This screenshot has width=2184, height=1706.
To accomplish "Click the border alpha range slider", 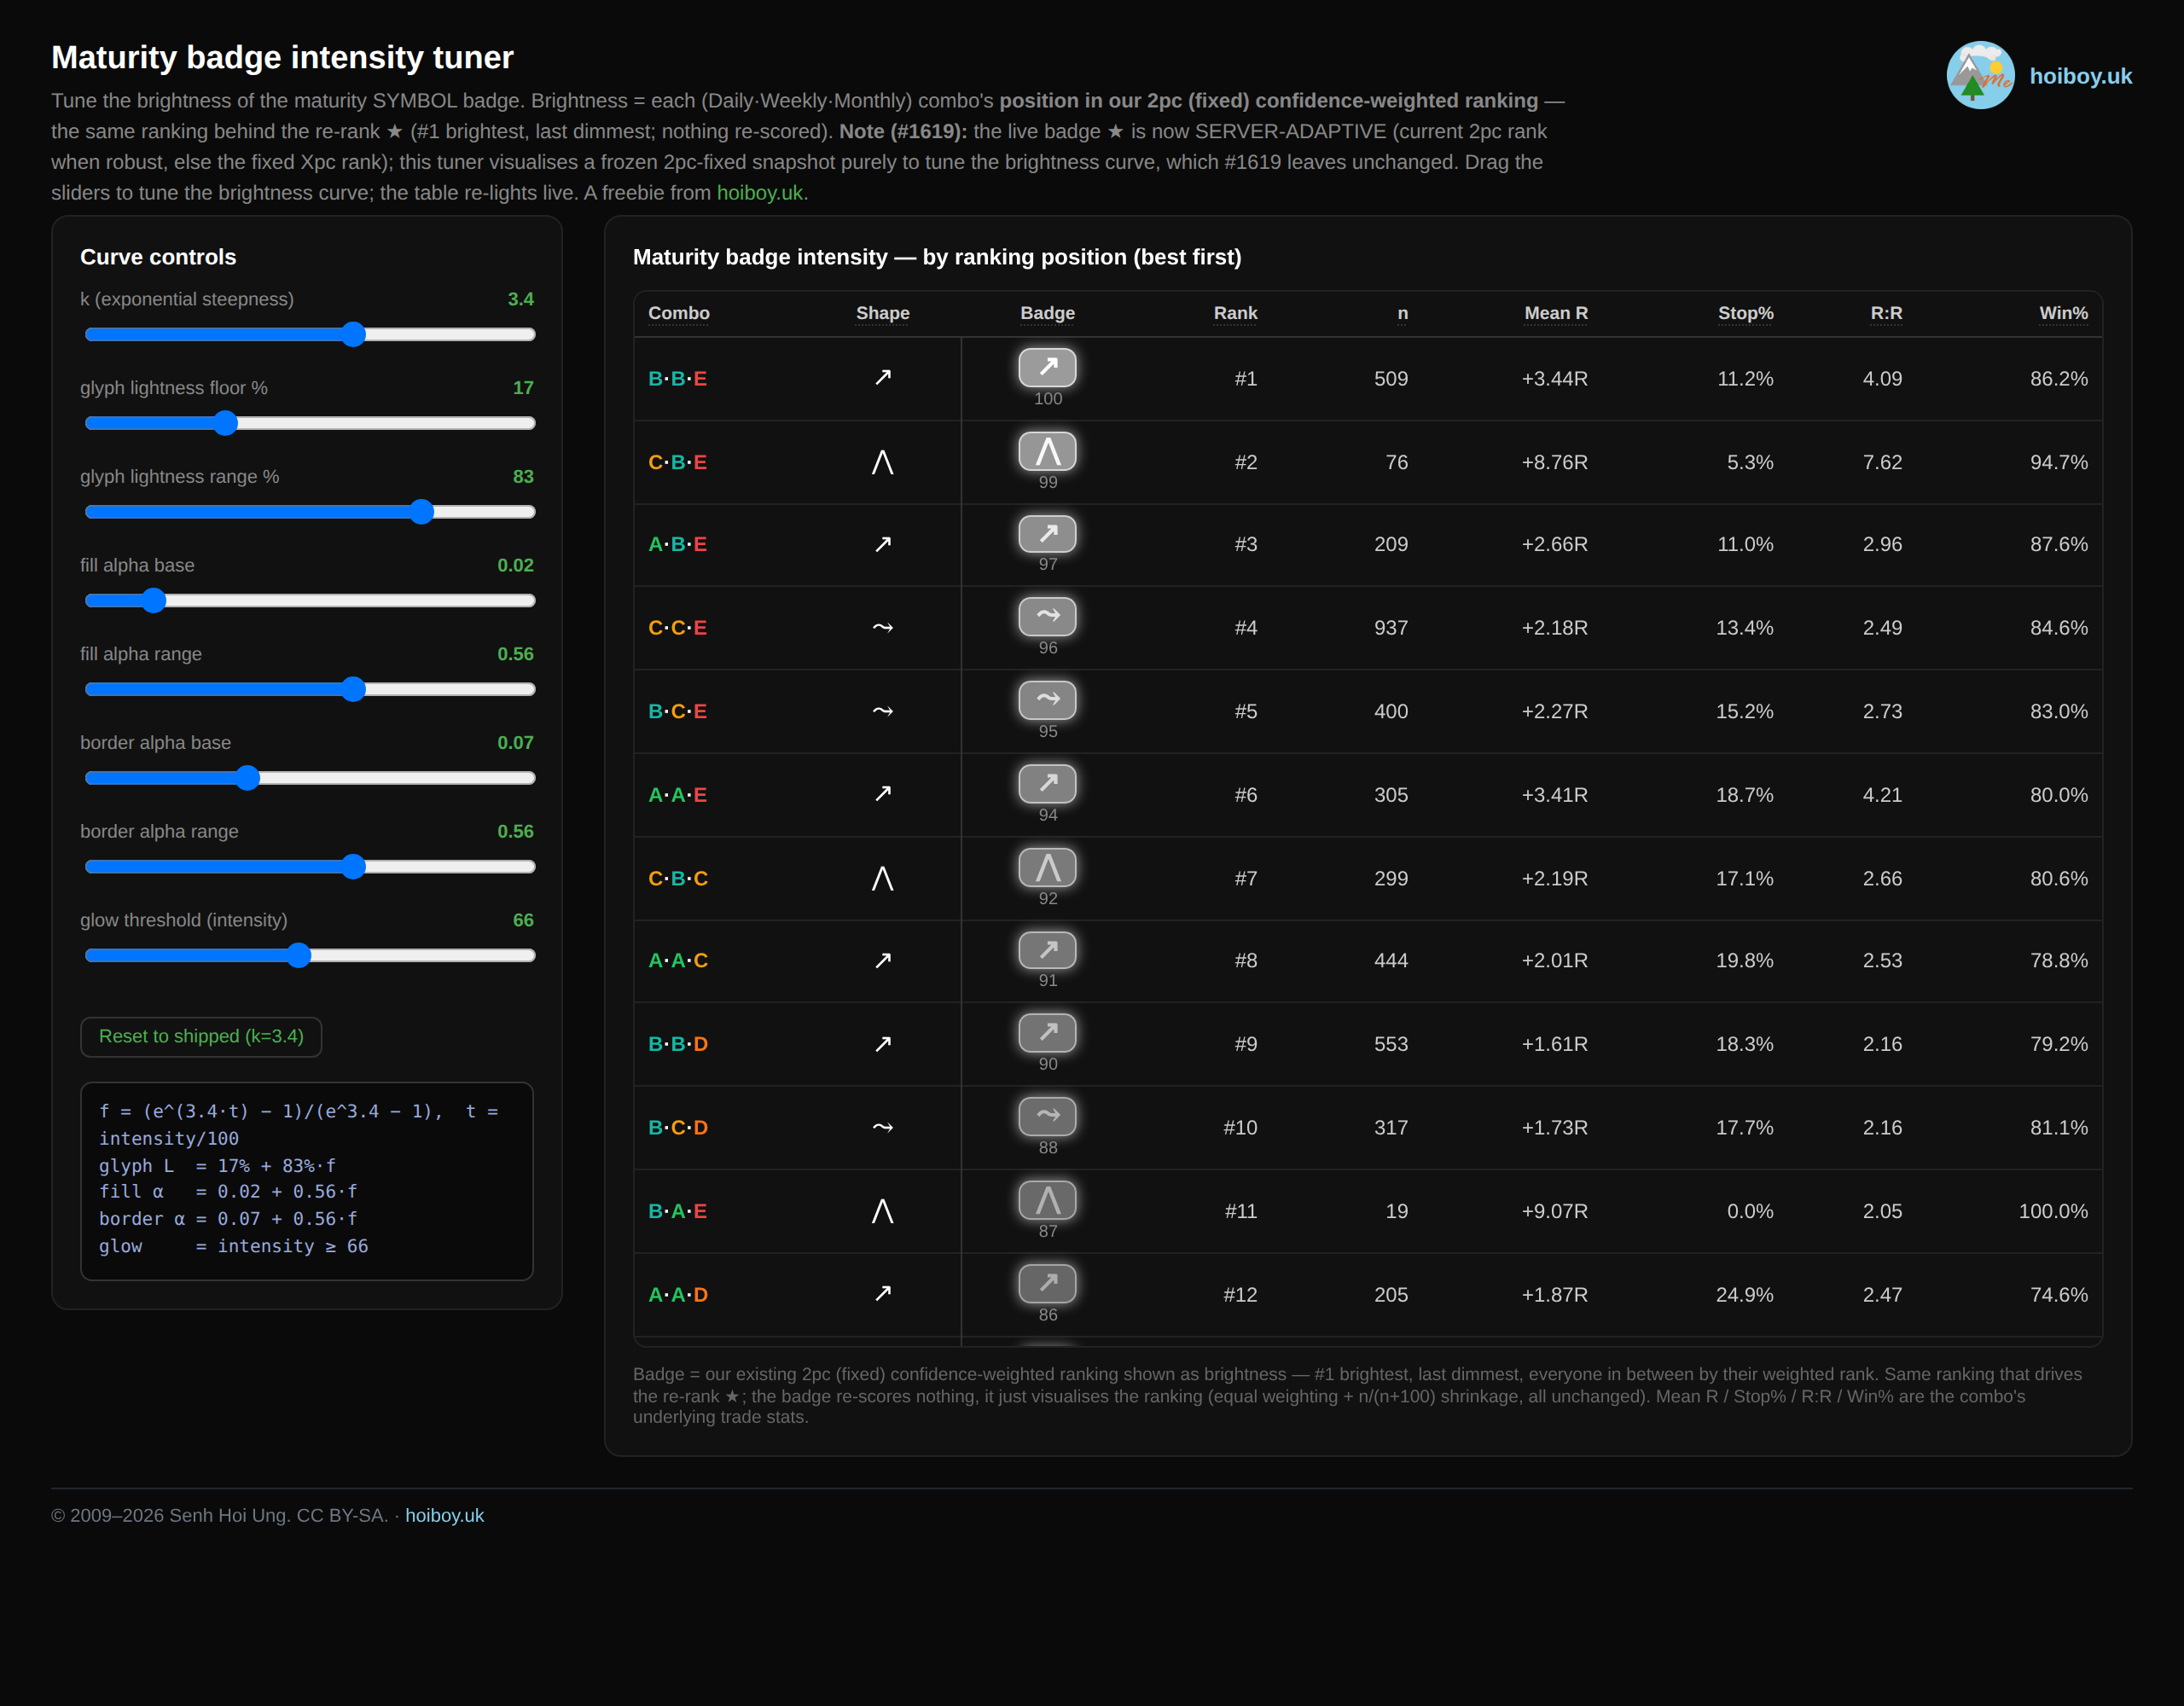I will (x=310, y=866).
